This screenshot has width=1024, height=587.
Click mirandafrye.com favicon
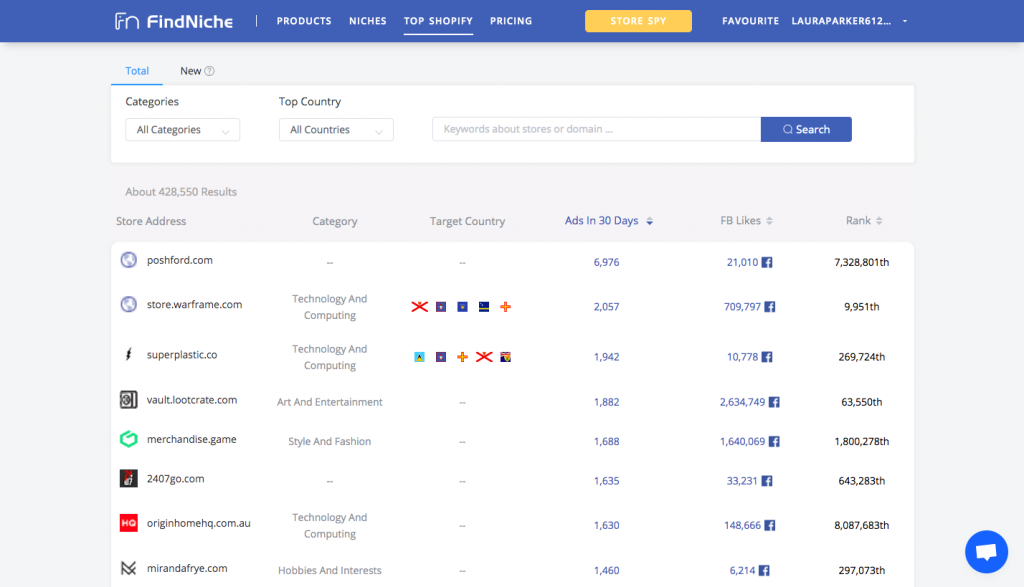129,568
